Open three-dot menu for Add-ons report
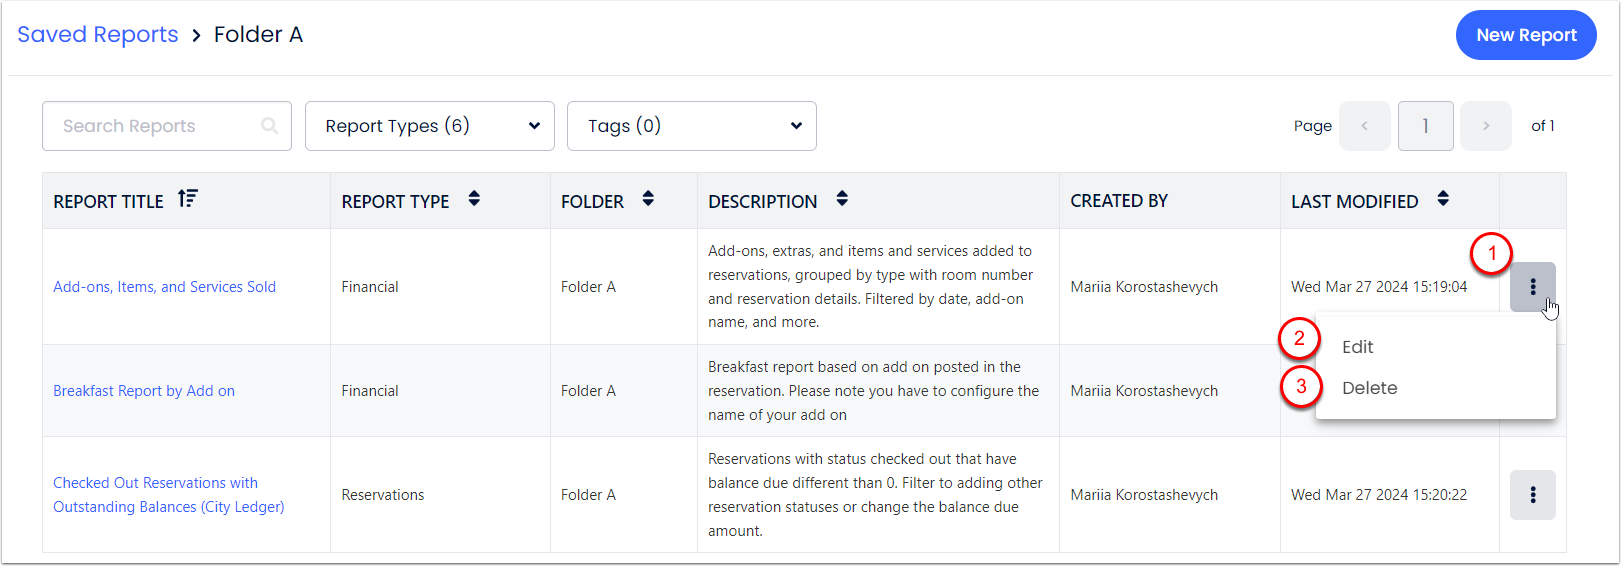 point(1532,287)
